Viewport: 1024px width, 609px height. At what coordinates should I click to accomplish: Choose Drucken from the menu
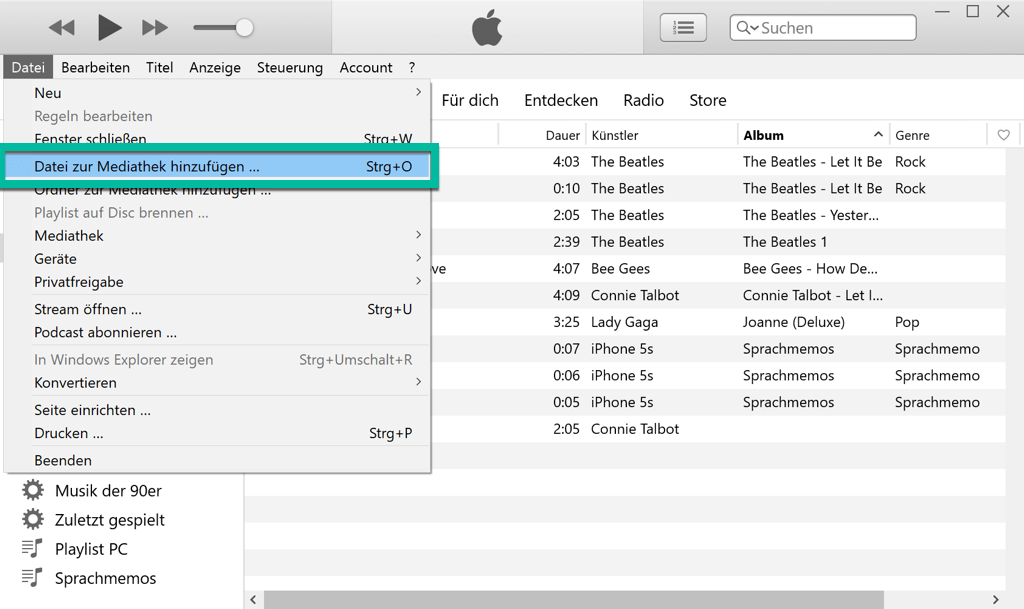[x=217, y=433]
